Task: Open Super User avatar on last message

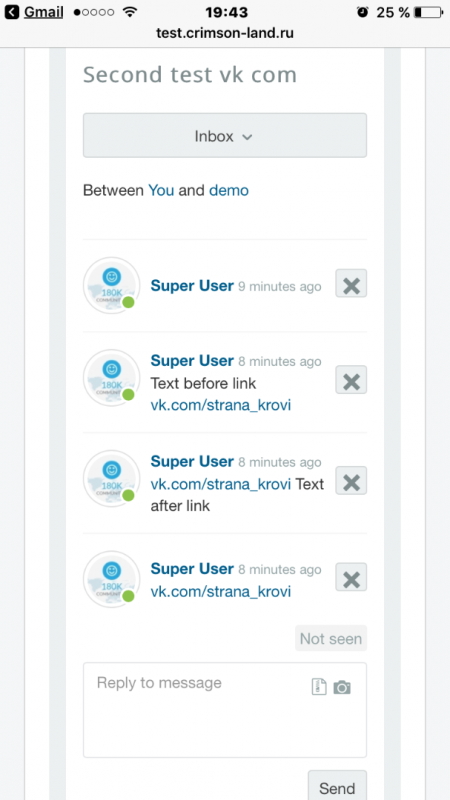Action: 111,579
